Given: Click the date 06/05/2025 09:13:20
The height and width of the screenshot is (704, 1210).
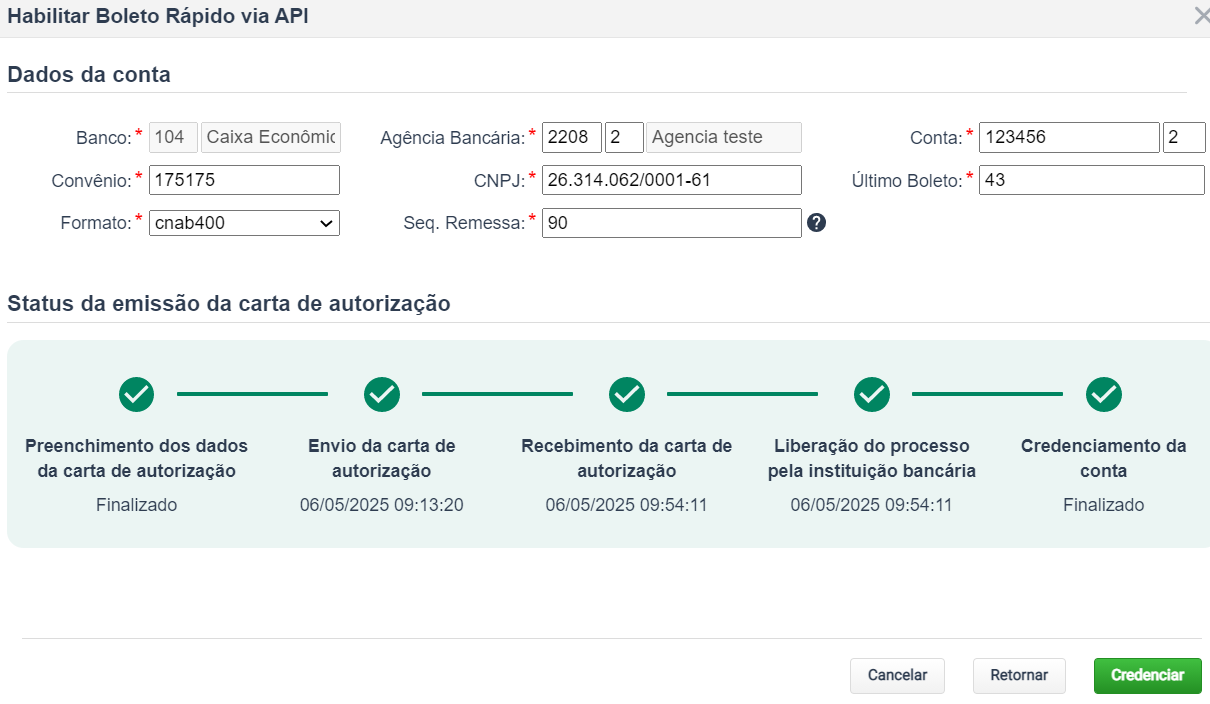Looking at the screenshot, I should click(382, 505).
